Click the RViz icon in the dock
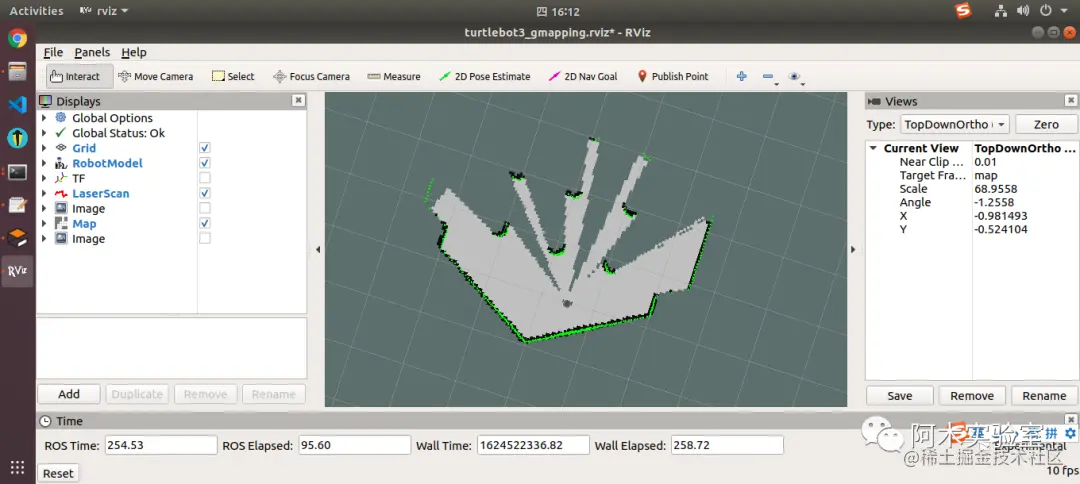 [x=17, y=271]
